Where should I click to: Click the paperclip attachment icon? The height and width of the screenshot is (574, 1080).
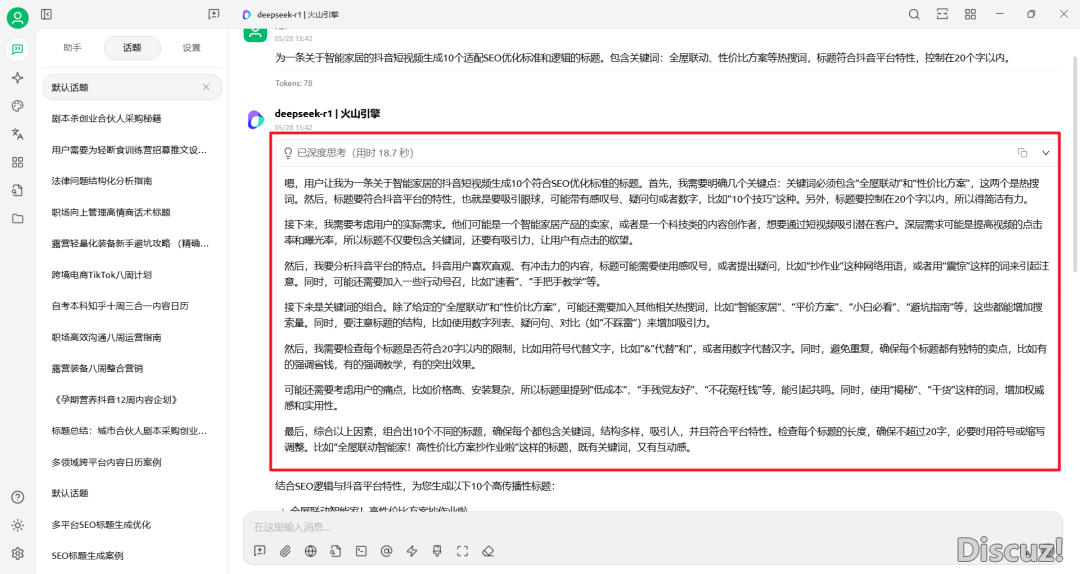[285, 551]
